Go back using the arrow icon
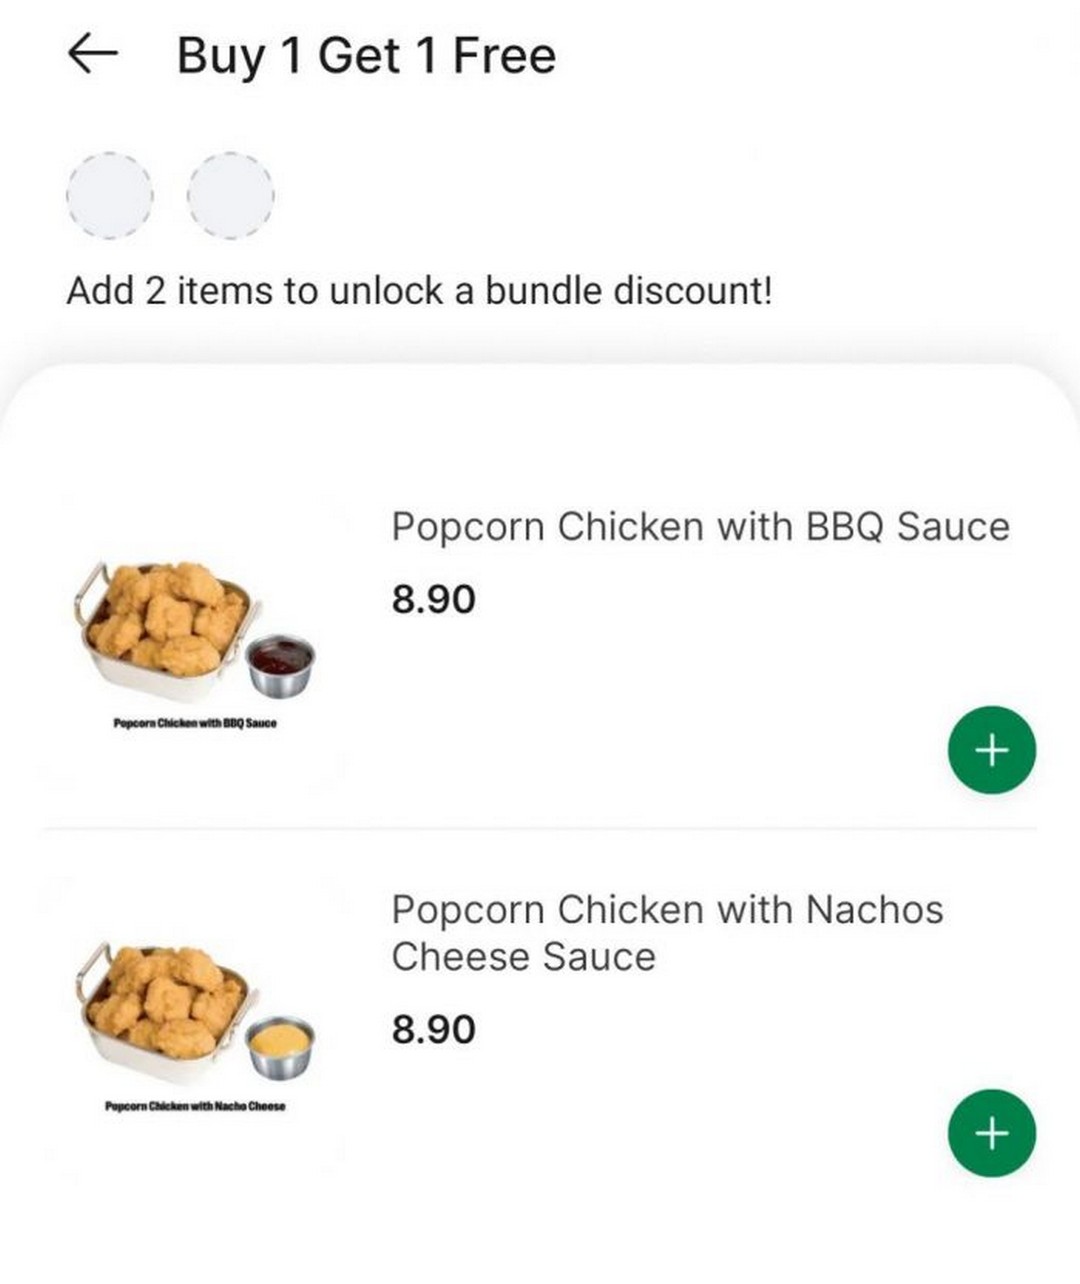The image size is (1080, 1284). coord(93,55)
